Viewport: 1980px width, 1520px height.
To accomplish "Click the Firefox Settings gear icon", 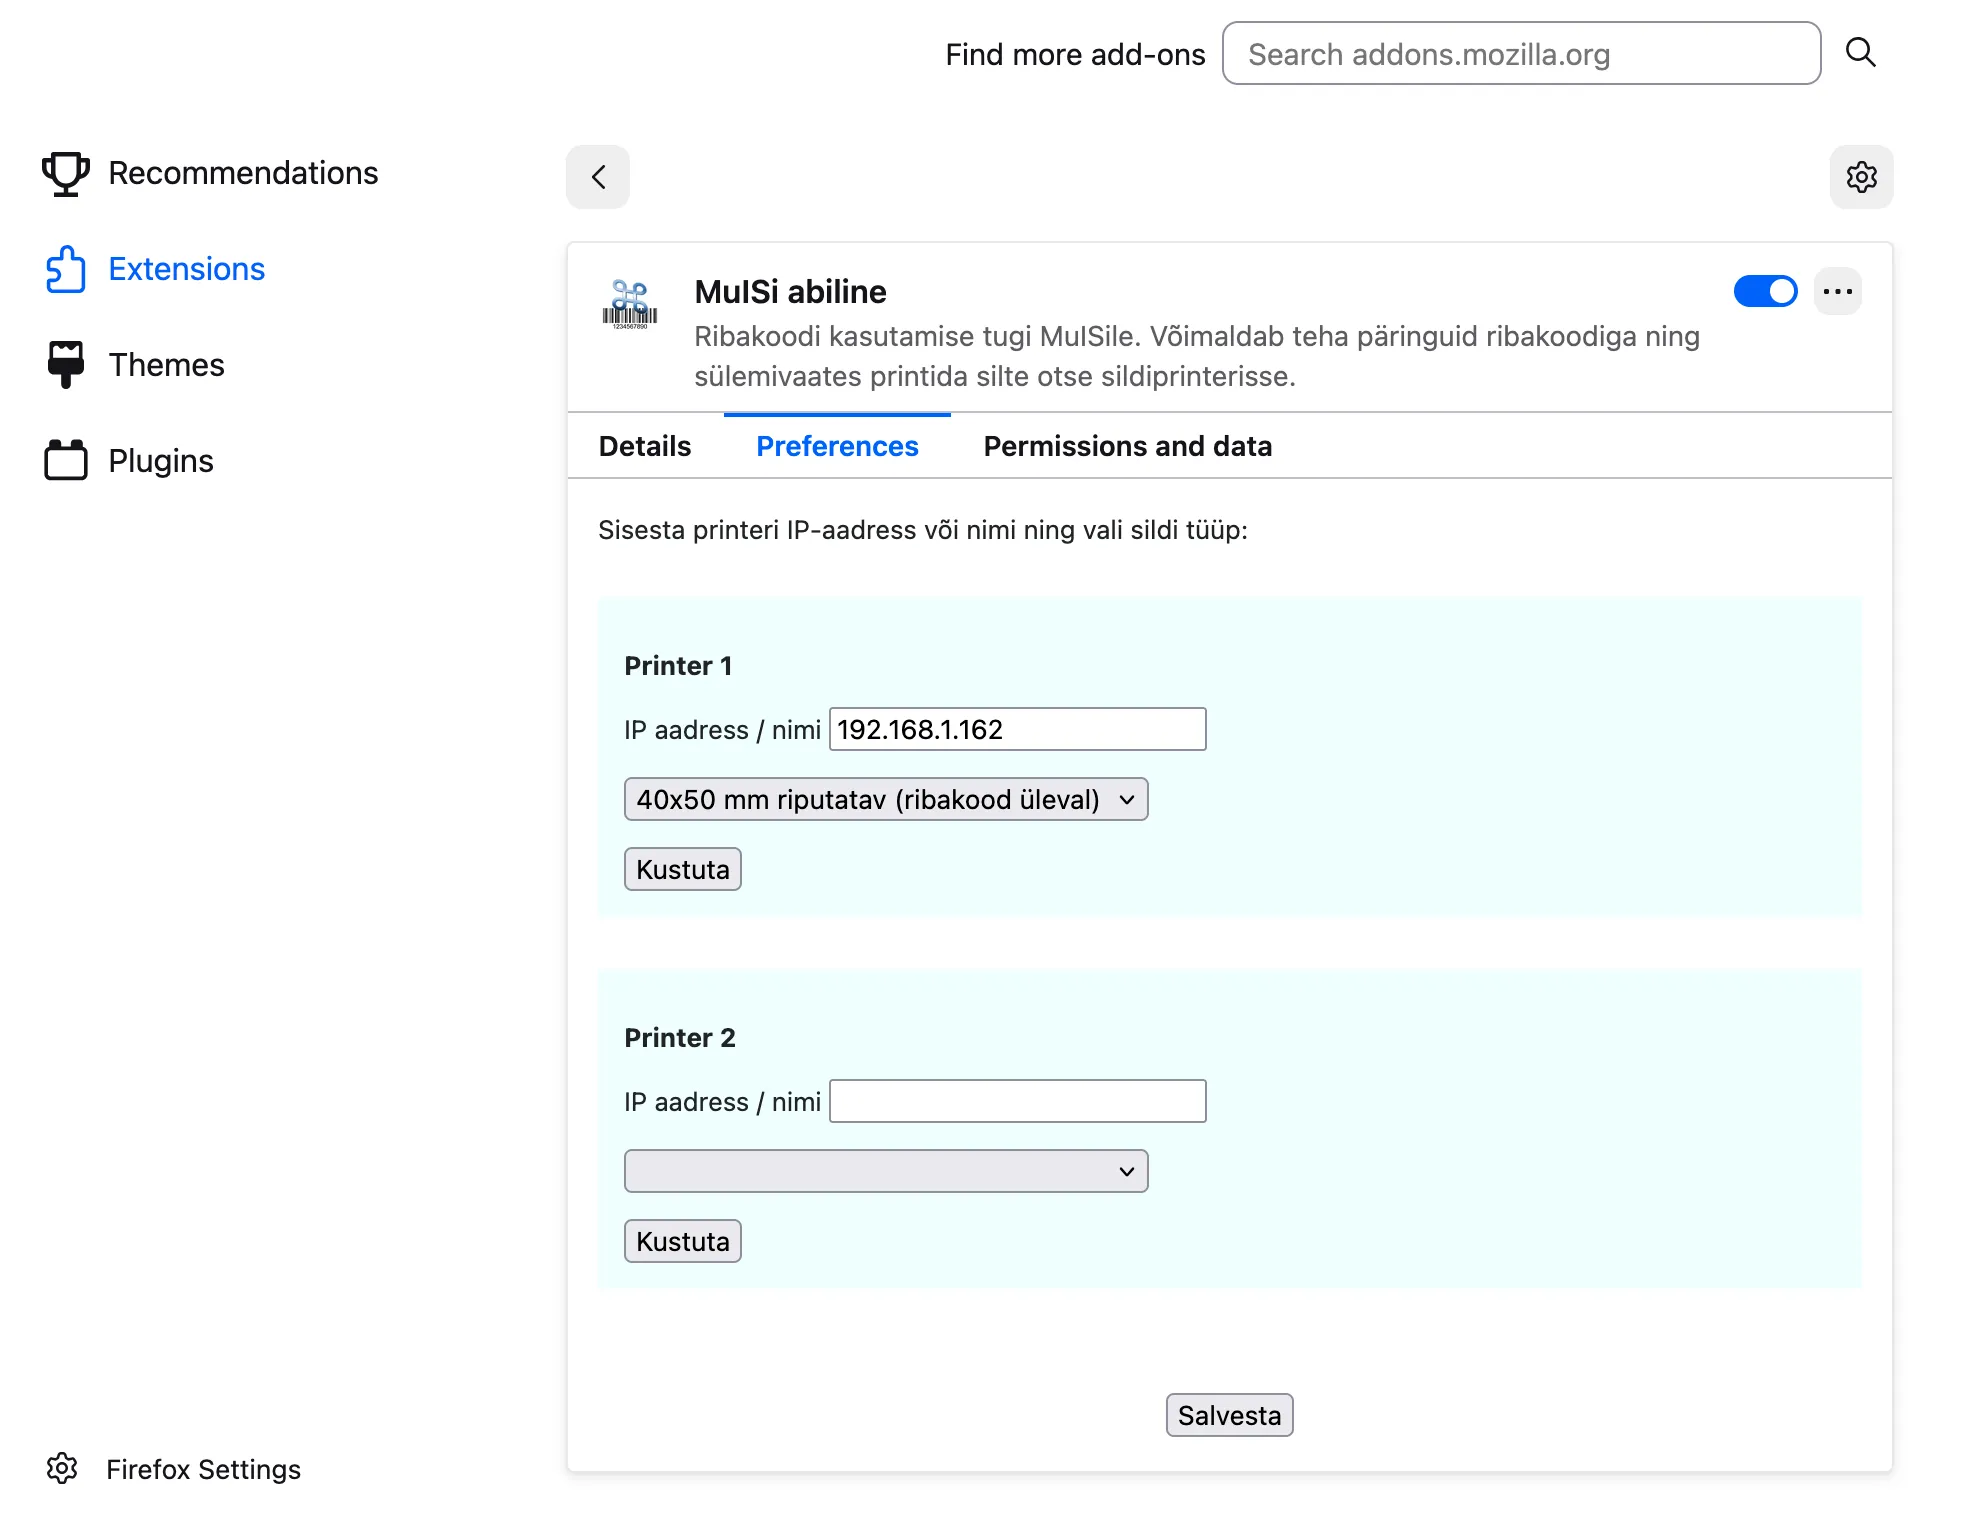I will [x=62, y=1468].
